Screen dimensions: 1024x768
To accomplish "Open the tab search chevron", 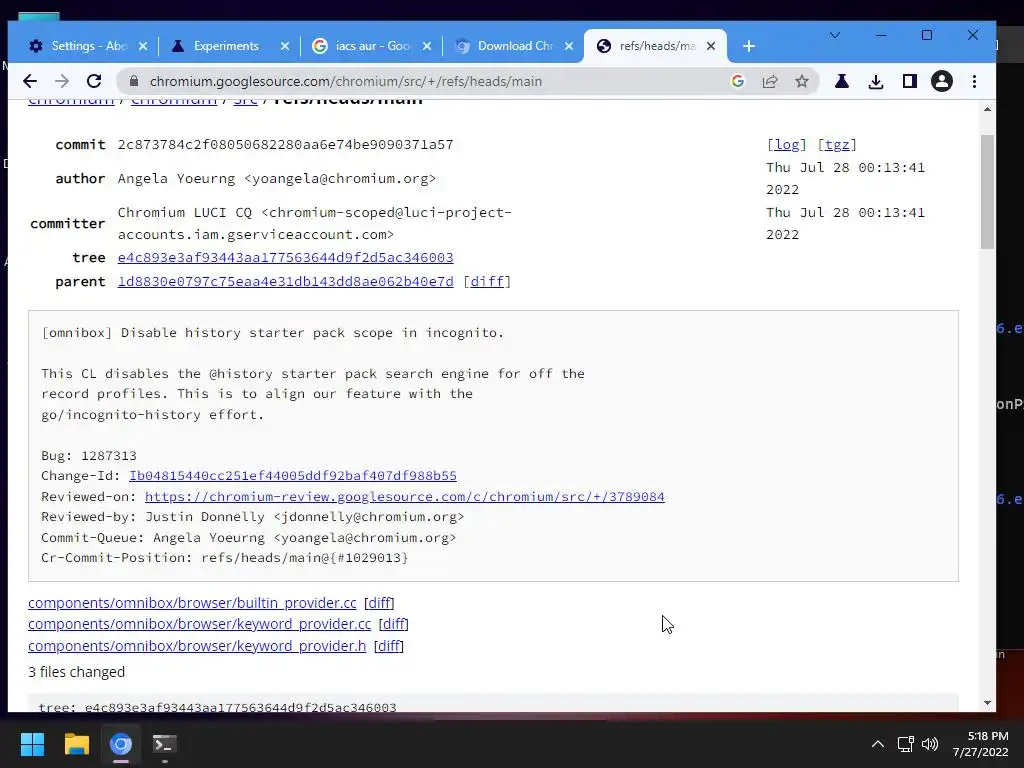I will tap(835, 35).
